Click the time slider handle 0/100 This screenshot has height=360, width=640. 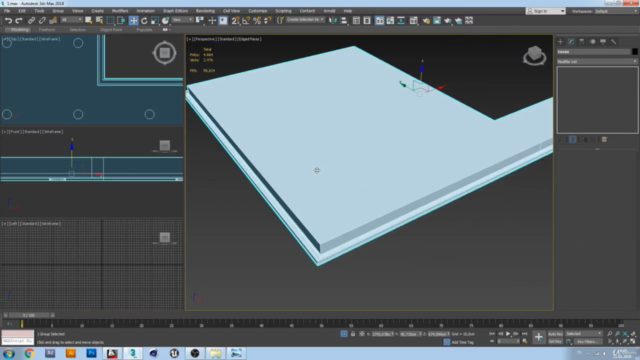point(29,316)
